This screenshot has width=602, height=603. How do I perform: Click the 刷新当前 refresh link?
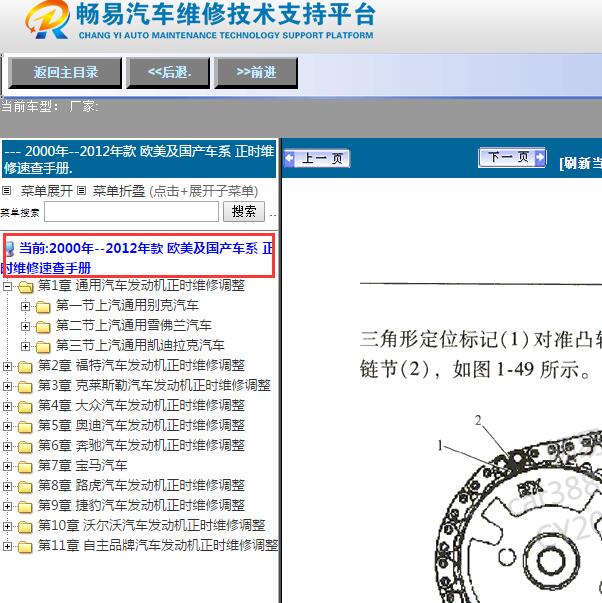pyautogui.click(x=581, y=163)
